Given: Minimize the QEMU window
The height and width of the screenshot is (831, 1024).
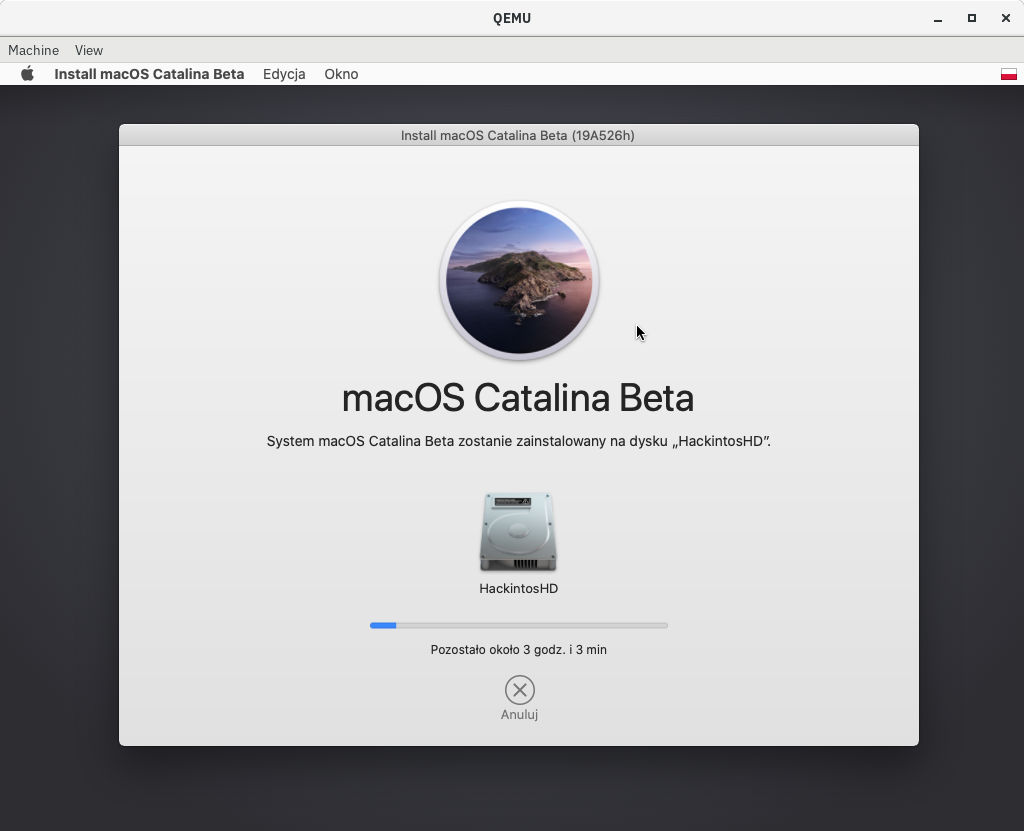Looking at the screenshot, I should point(938,18).
